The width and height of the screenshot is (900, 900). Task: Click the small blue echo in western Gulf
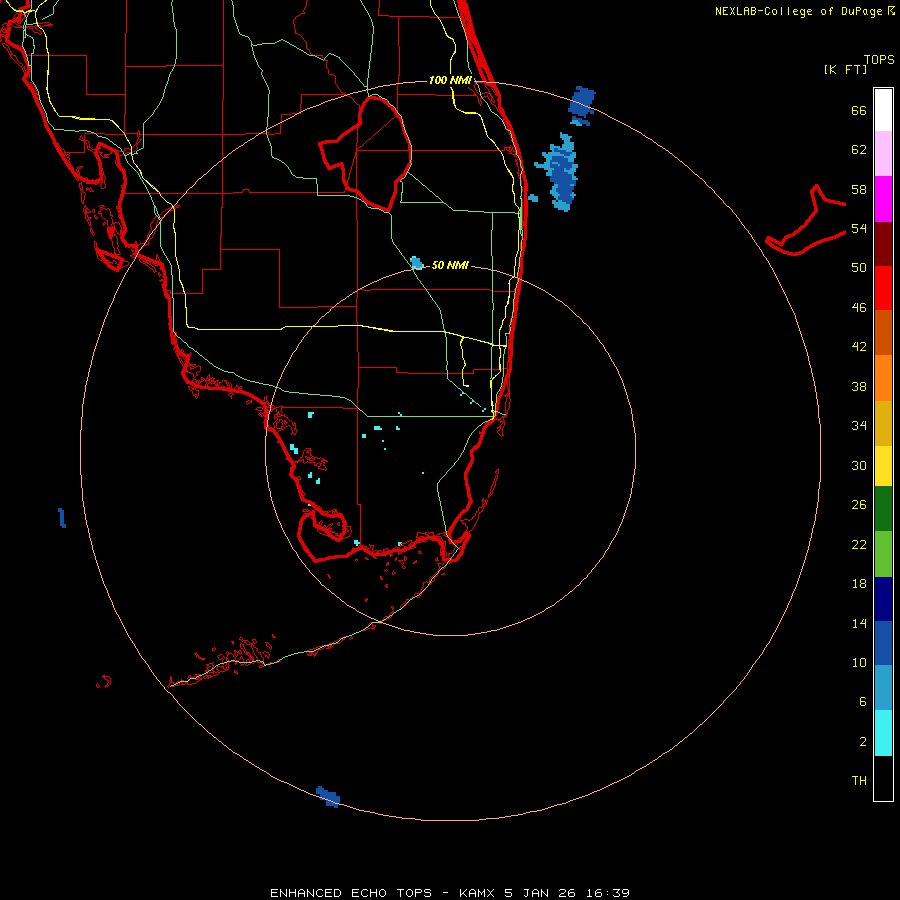click(62, 518)
